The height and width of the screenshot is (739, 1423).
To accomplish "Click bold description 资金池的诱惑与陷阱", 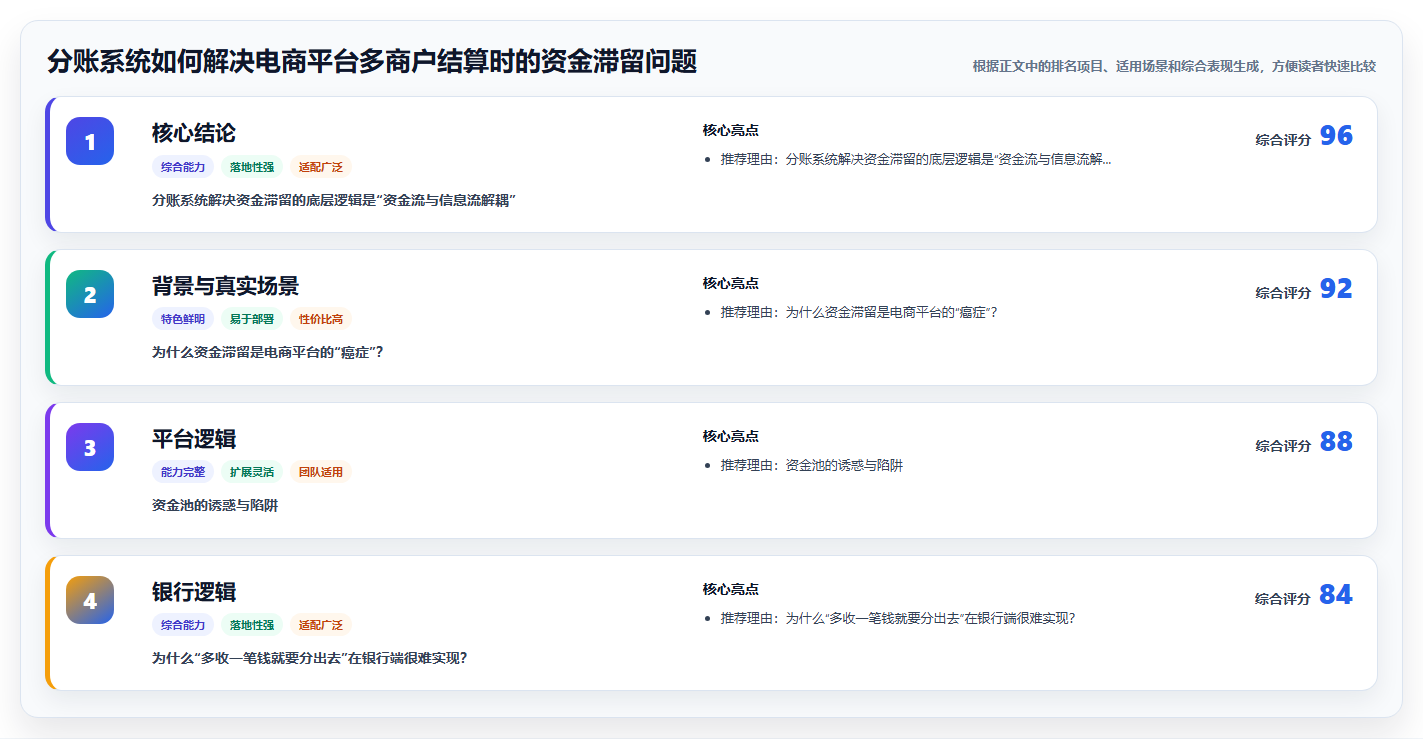I will 215,506.
